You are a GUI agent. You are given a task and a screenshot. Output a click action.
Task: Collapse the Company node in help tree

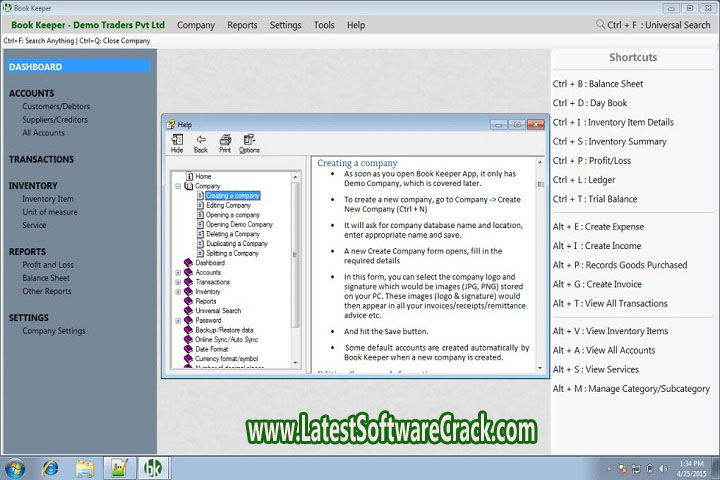(x=178, y=186)
